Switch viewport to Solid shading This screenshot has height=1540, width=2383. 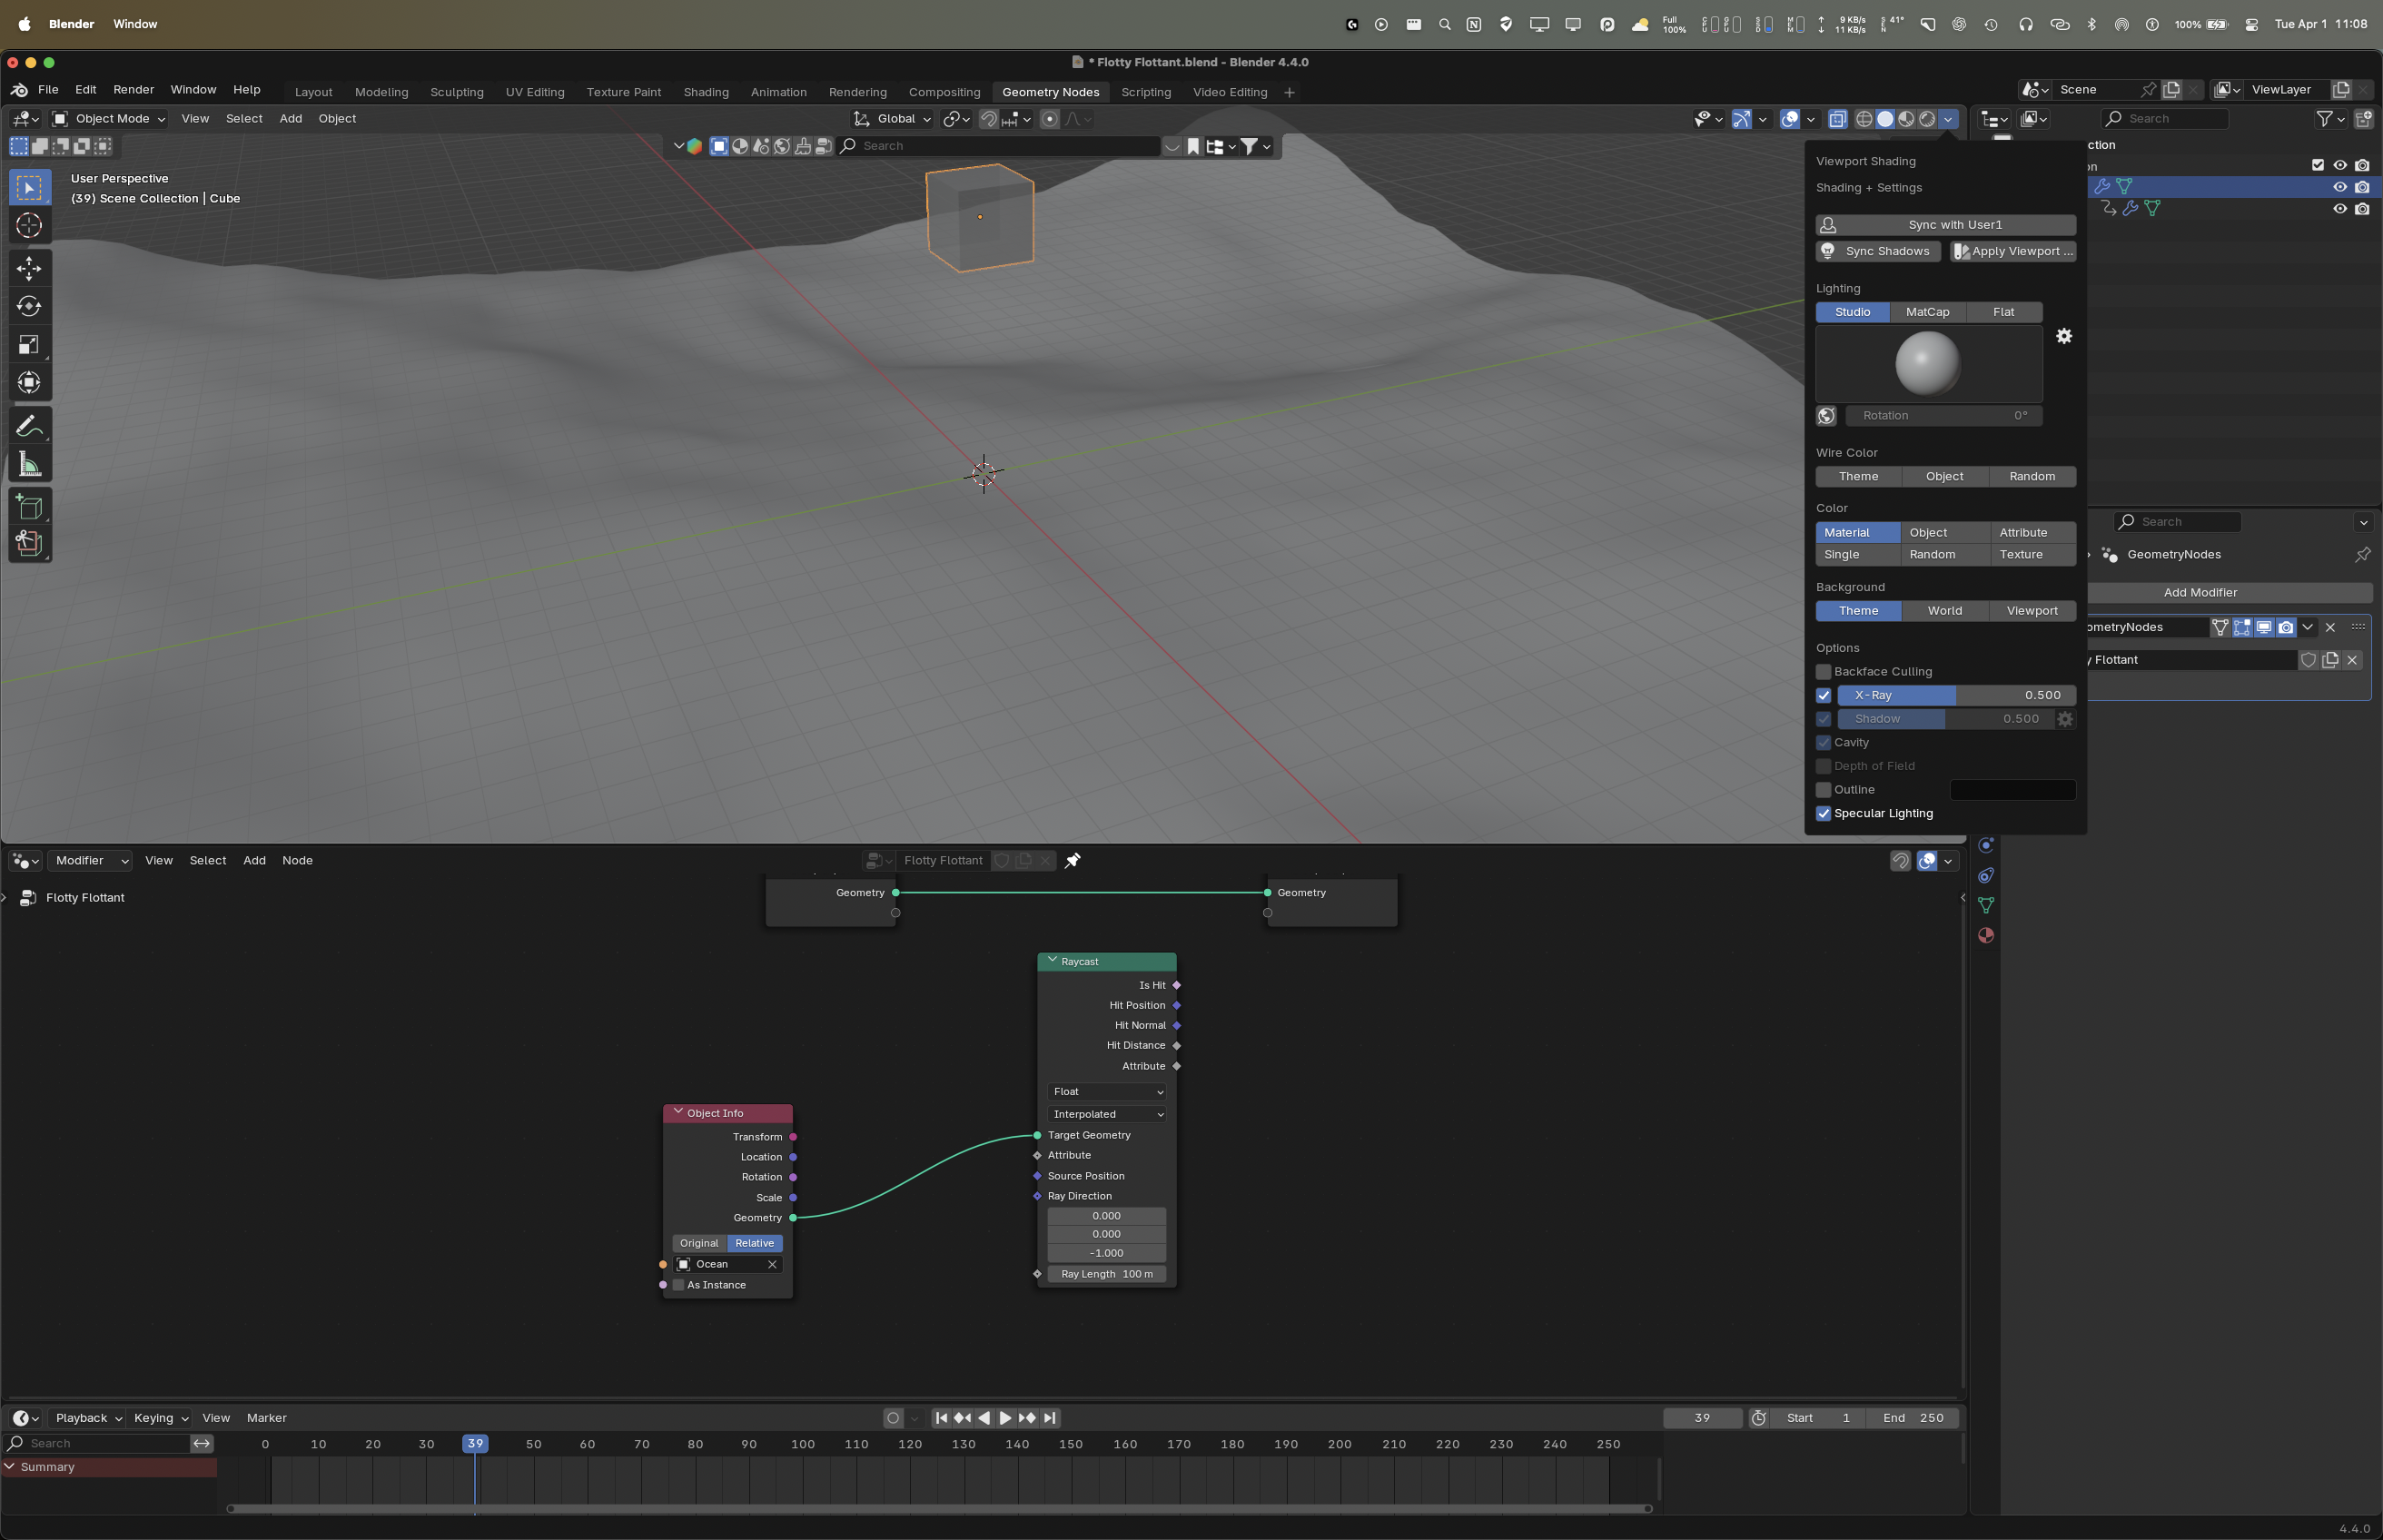(x=1885, y=119)
